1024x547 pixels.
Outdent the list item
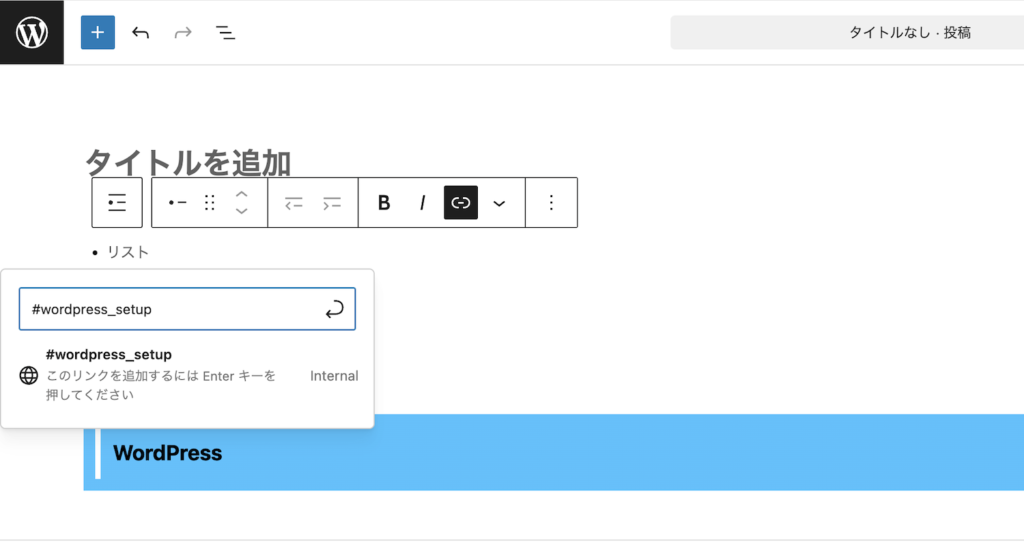click(x=294, y=203)
